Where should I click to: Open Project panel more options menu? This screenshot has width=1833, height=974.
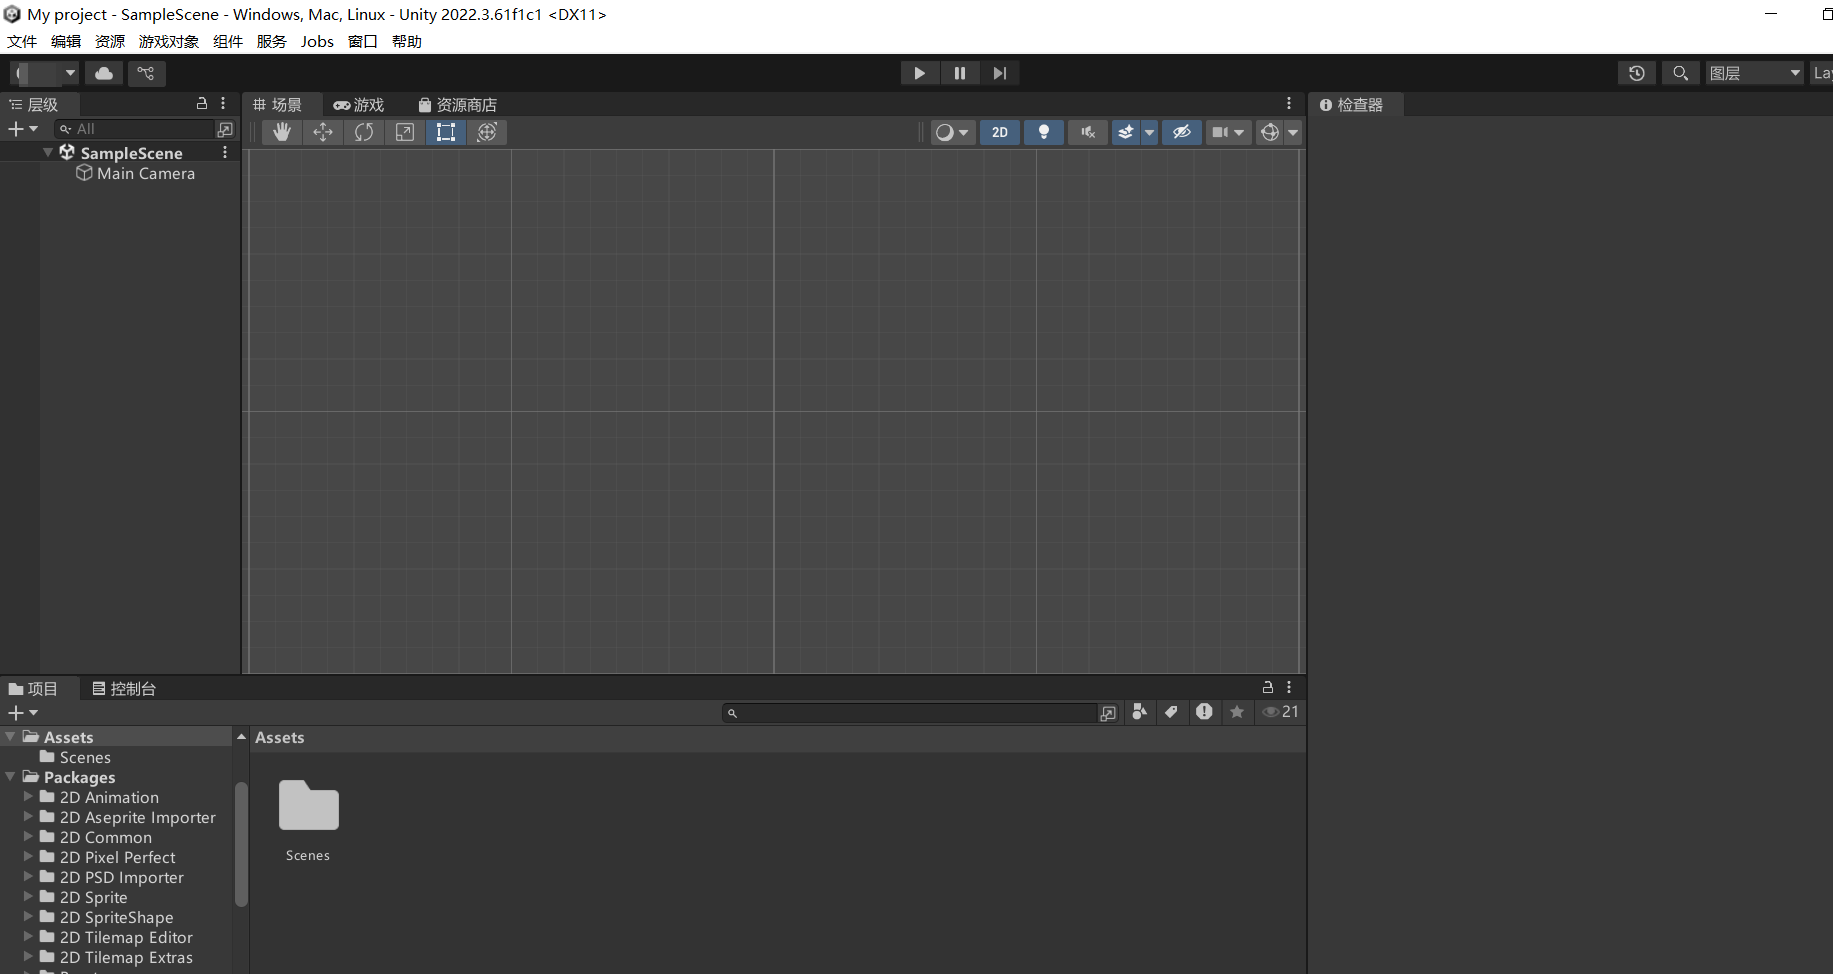coord(1289,687)
